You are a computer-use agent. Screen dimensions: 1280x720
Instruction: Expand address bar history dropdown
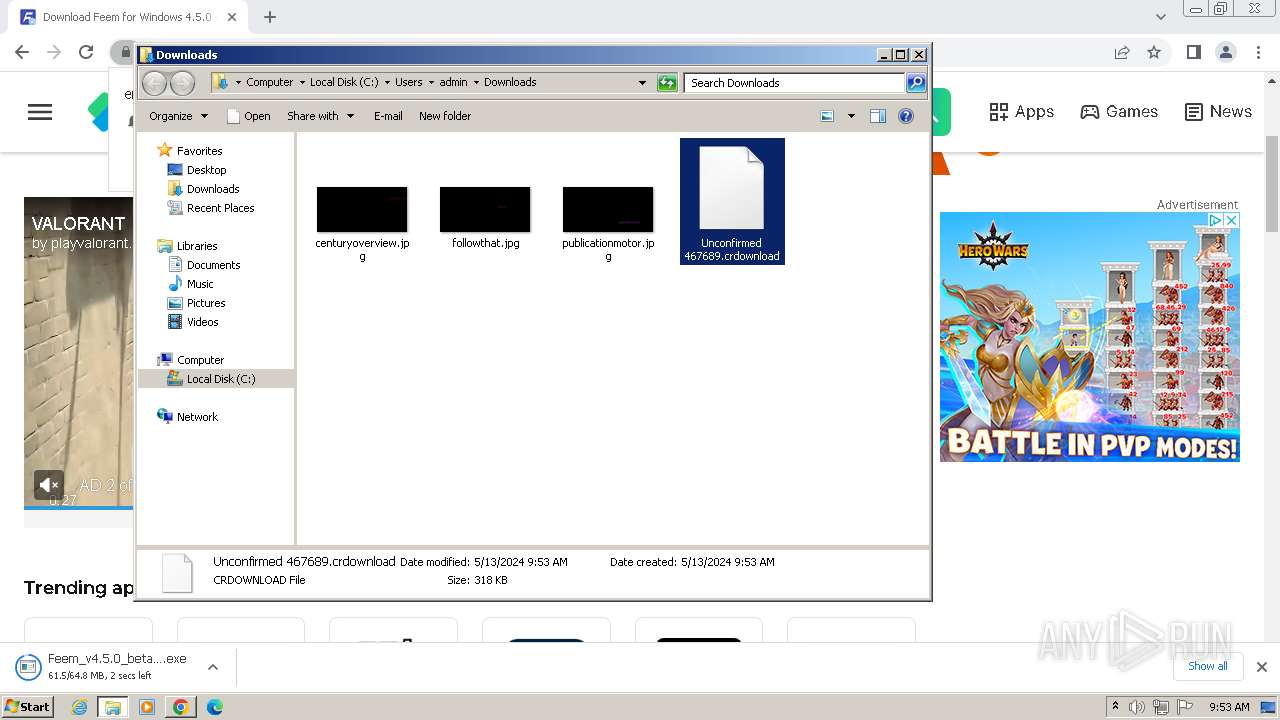click(x=642, y=83)
